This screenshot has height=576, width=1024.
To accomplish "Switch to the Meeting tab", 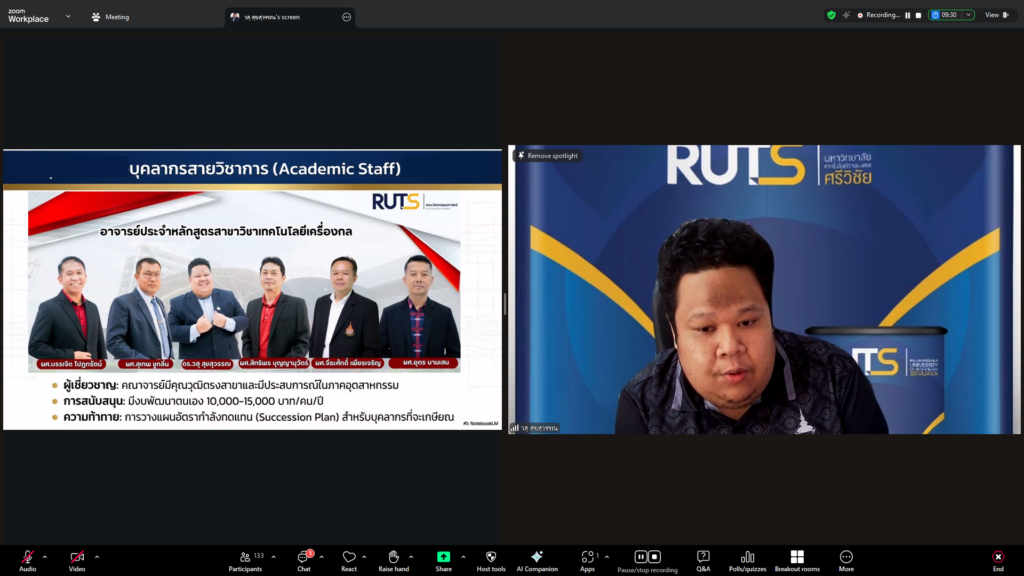I will [110, 17].
